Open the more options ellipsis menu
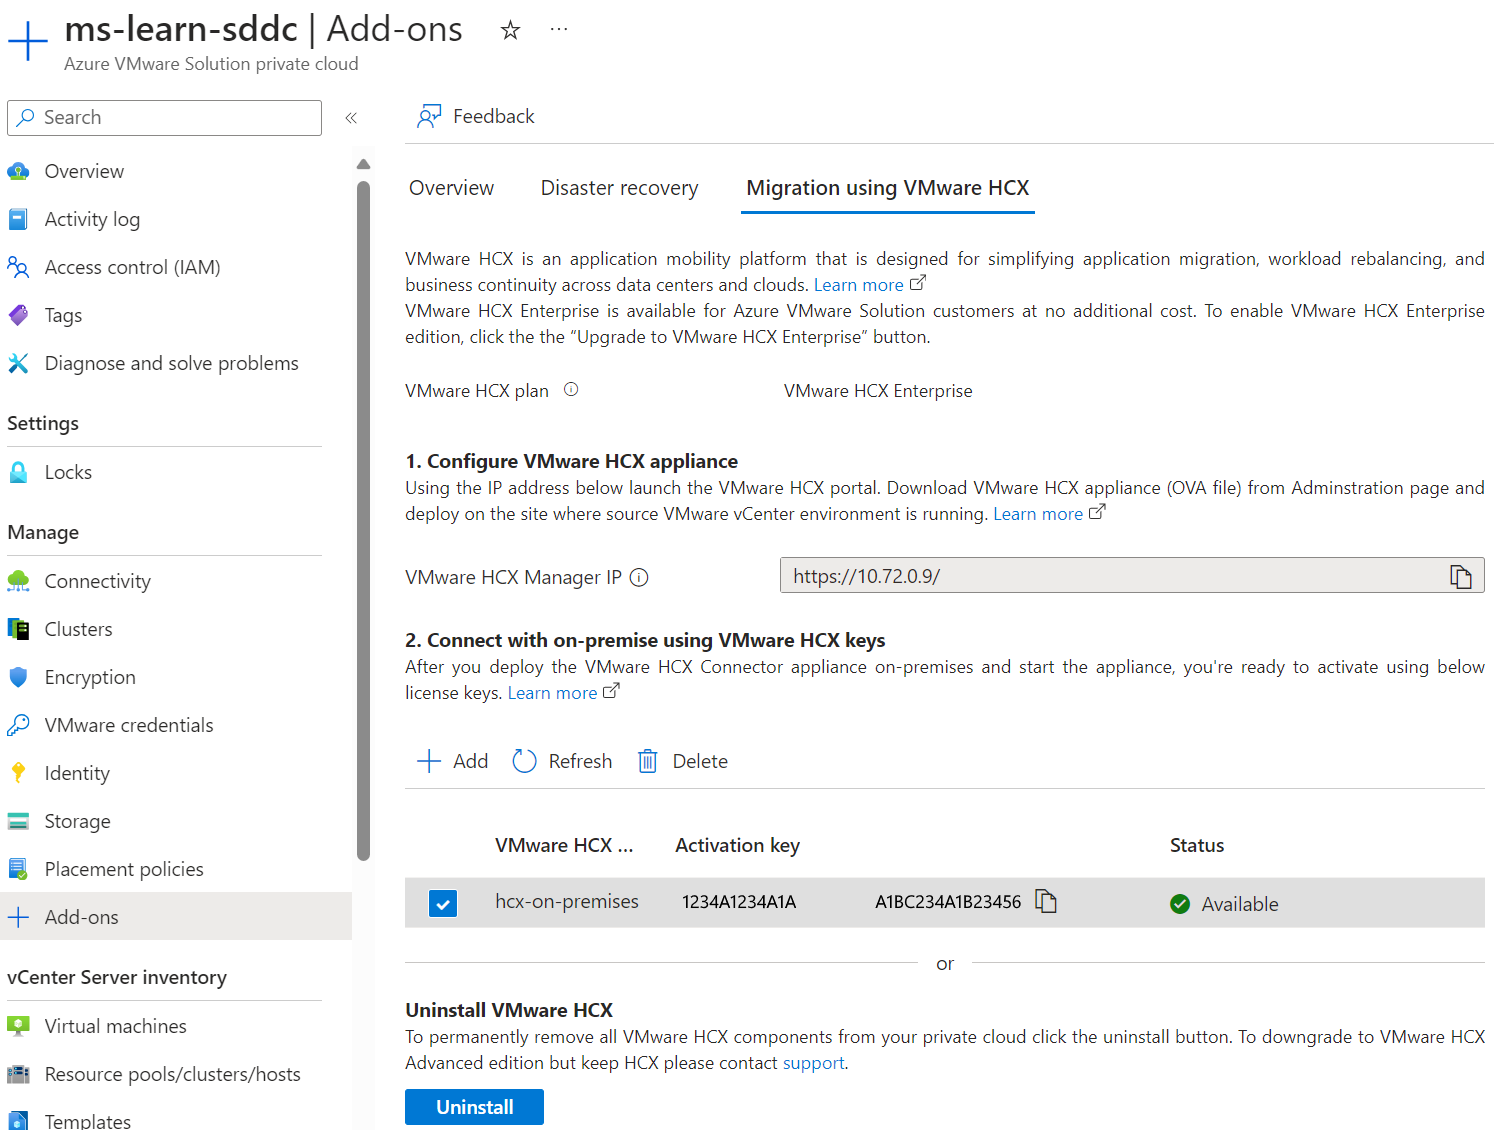 (x=558, y=30)
